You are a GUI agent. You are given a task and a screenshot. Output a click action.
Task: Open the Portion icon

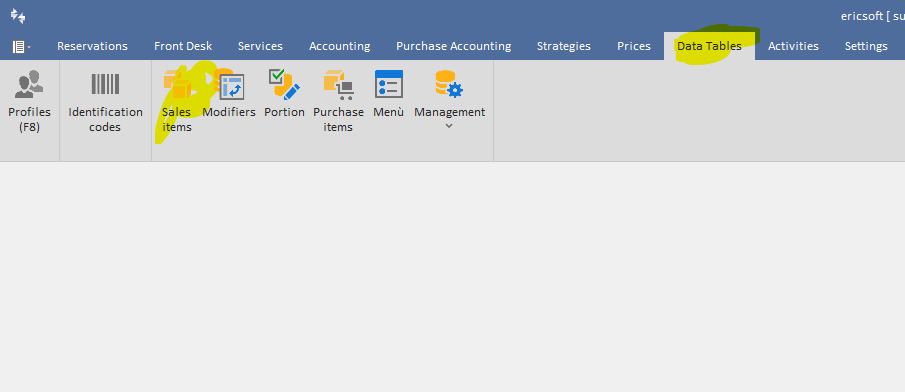click(284, 84)
